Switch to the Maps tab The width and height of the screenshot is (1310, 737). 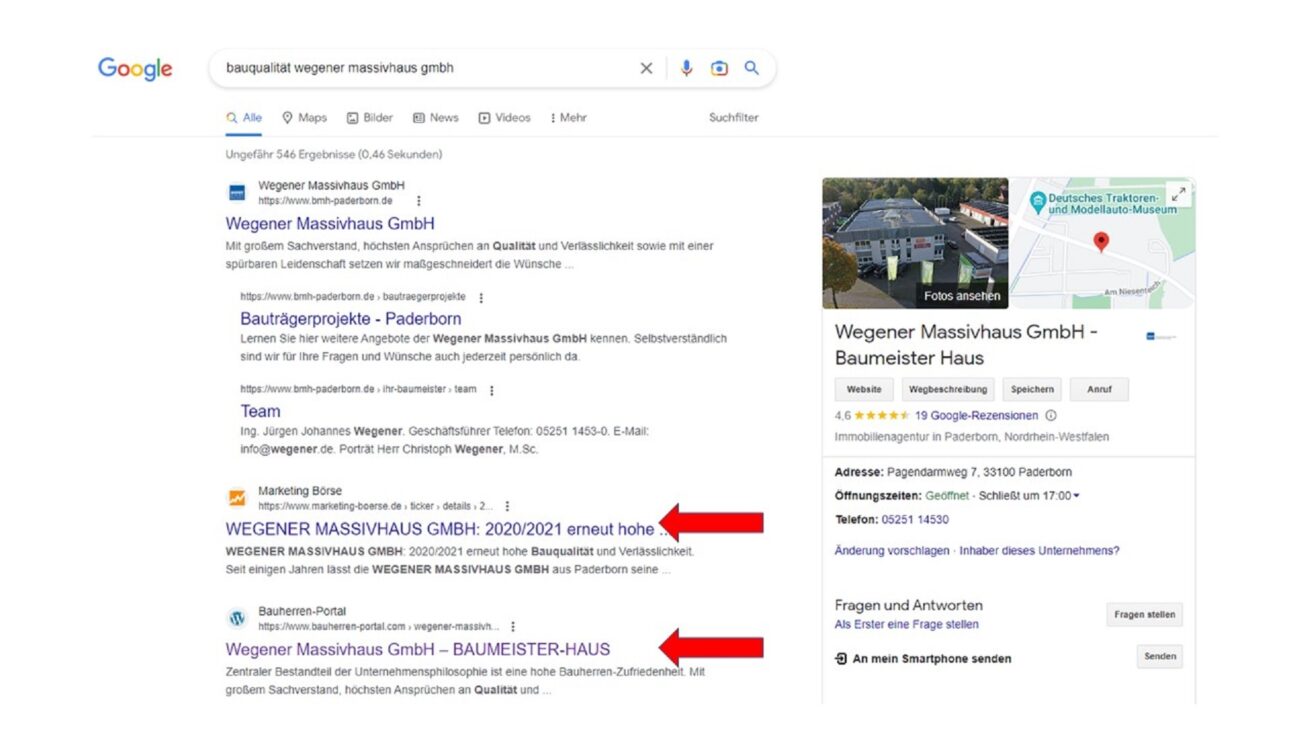304,117
